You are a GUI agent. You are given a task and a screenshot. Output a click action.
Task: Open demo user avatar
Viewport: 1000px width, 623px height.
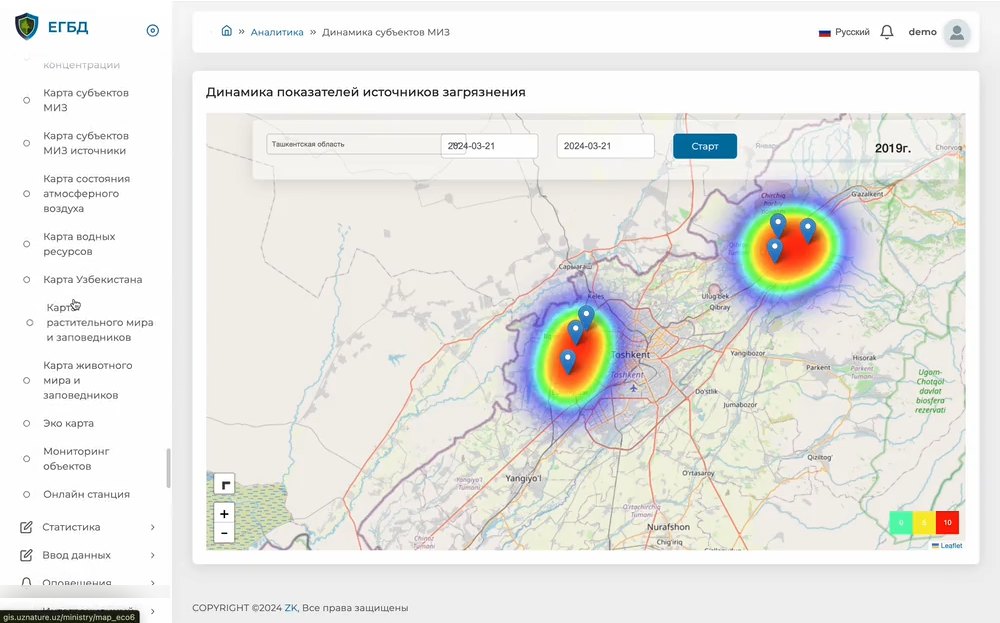coord(957,32)
